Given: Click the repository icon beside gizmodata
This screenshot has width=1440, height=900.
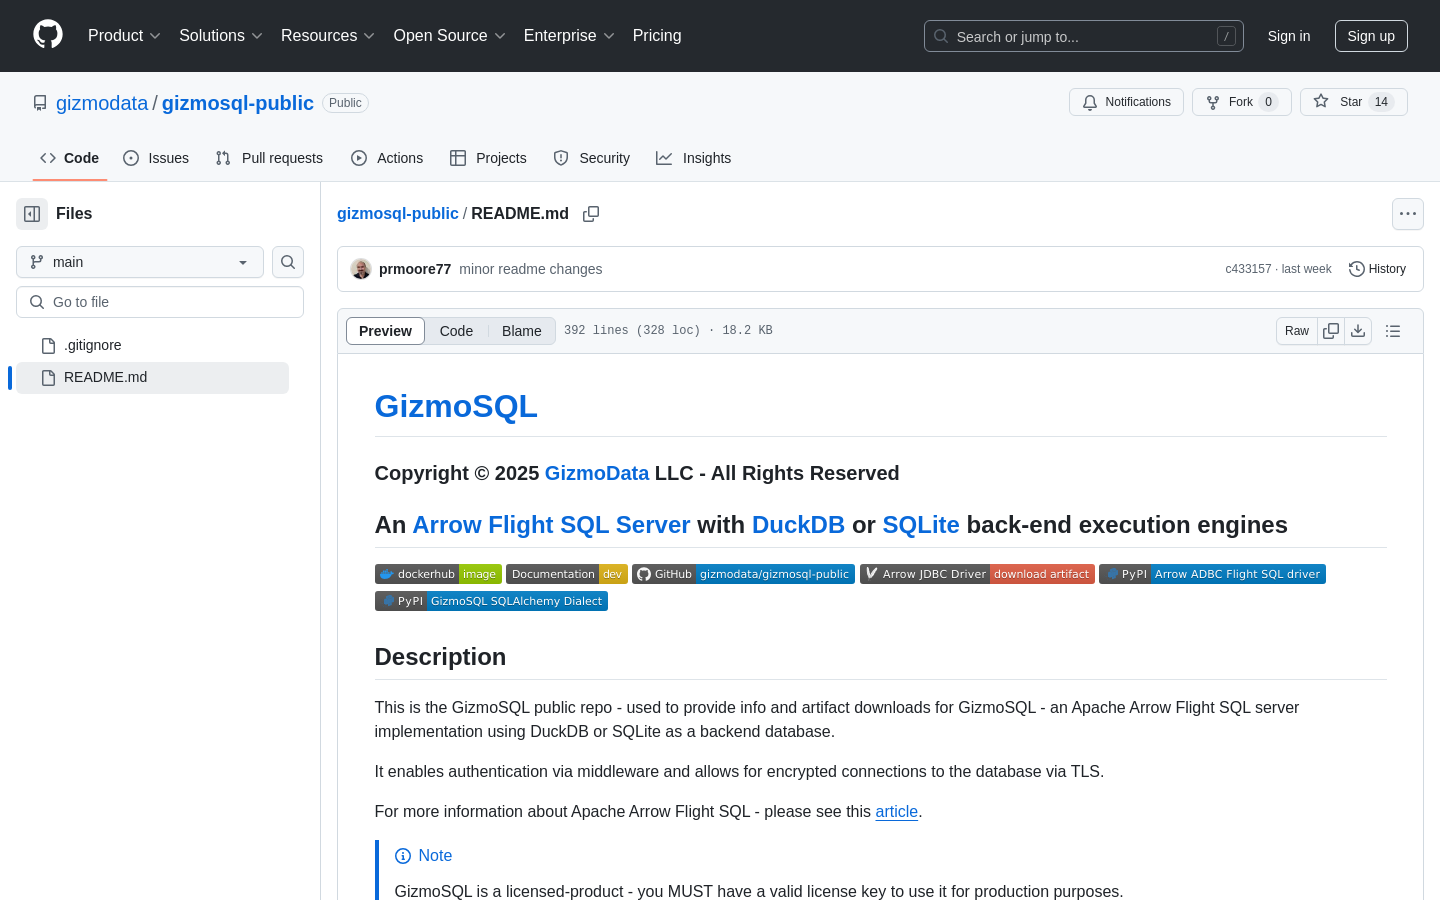Looking at the screenshot, I should [x=40, y=103].
